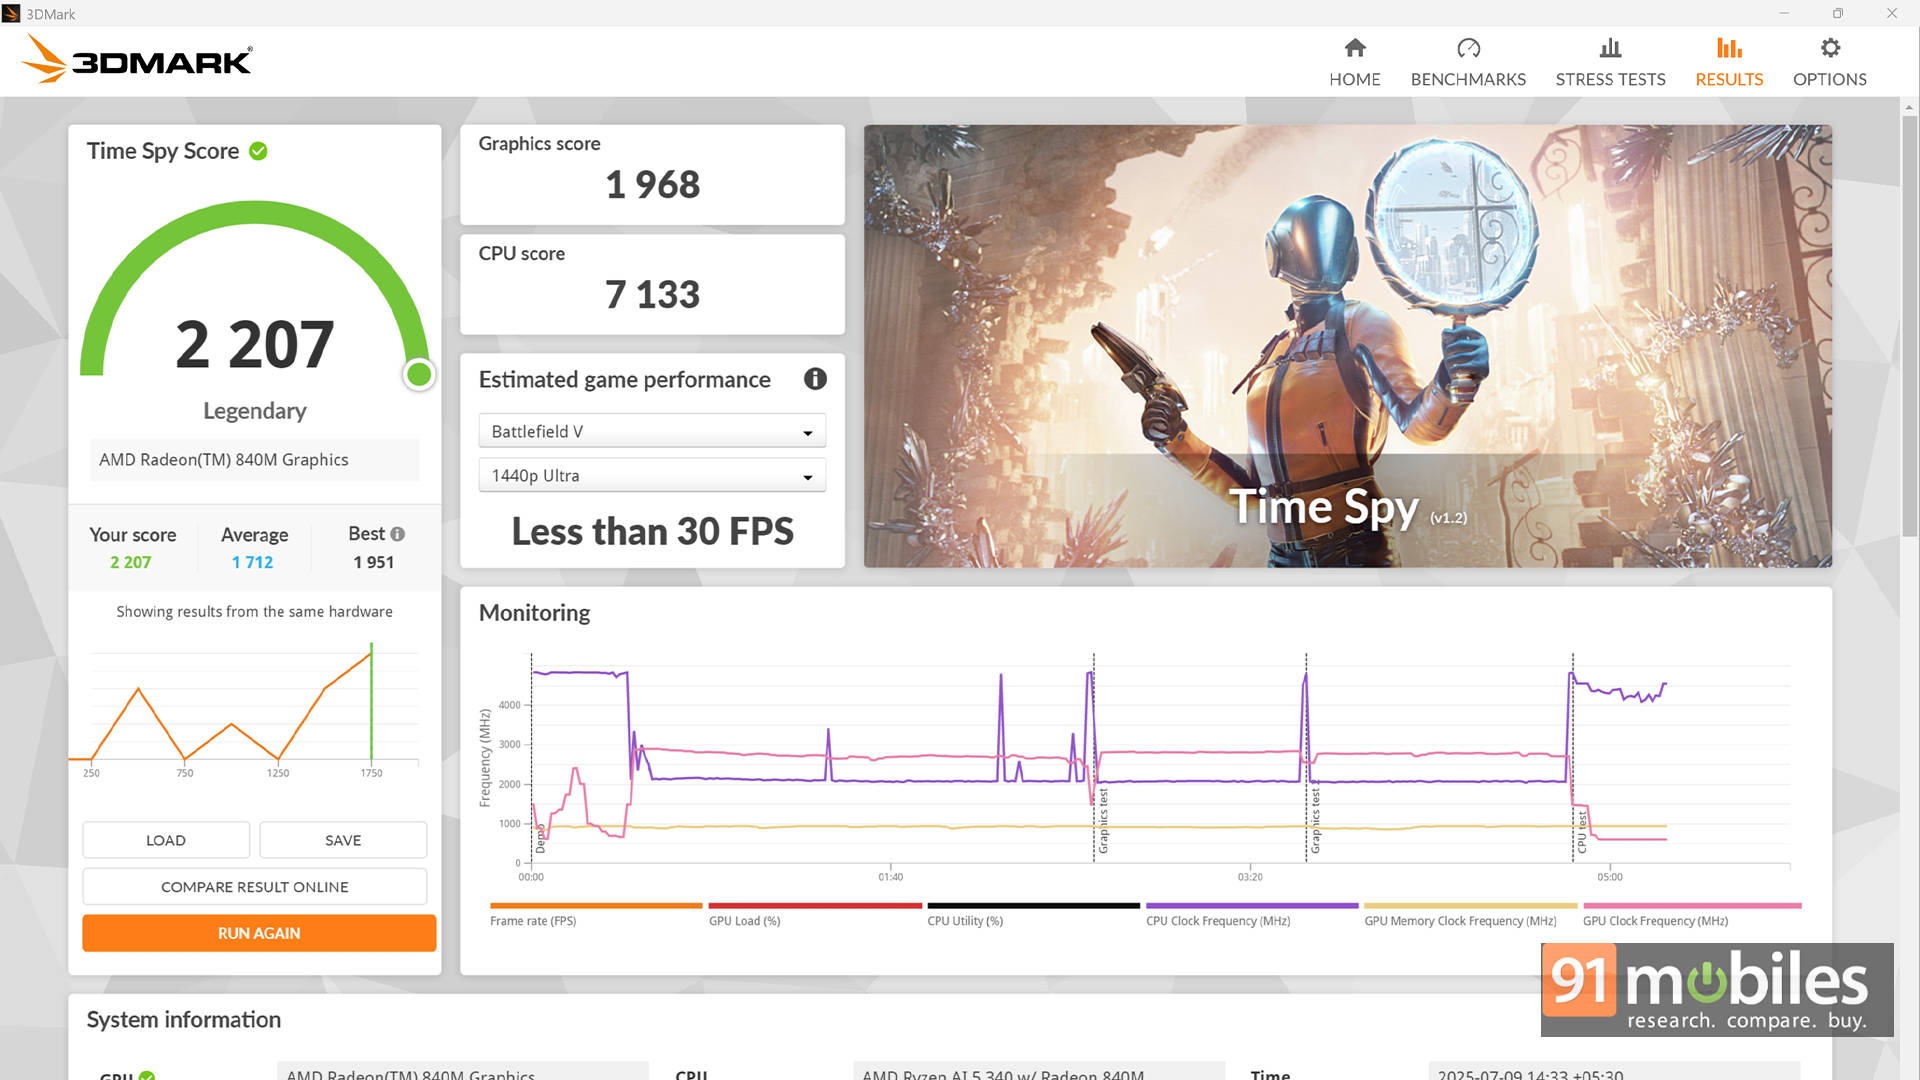Screen dimensions: 1920x1080
Task: Toggle the CPU Clock Frequency legend series
Action: (1218, 921)
